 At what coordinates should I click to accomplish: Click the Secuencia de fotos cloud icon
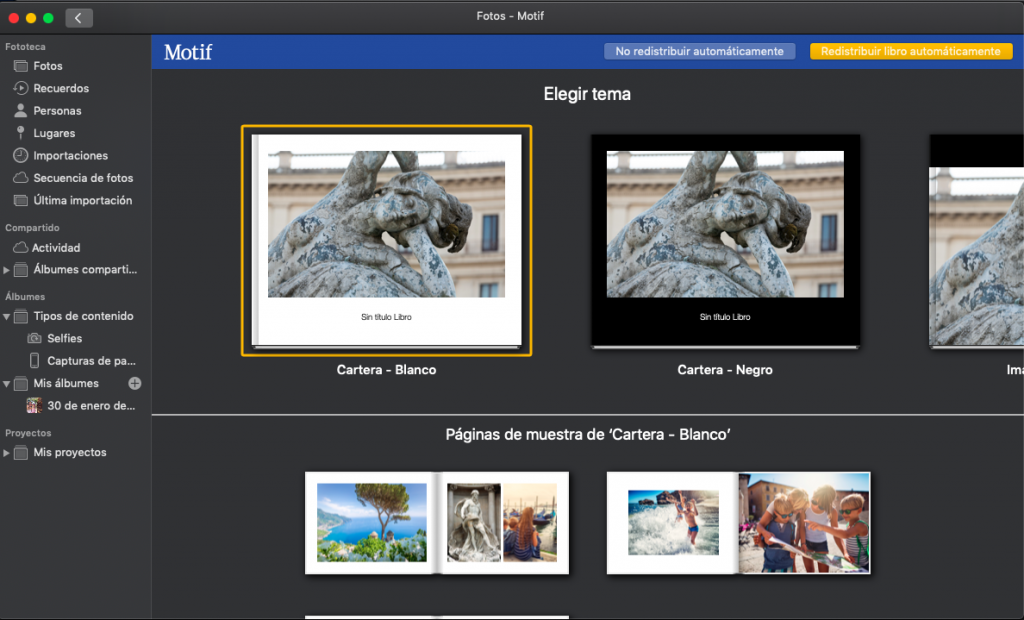click(21, 178)
